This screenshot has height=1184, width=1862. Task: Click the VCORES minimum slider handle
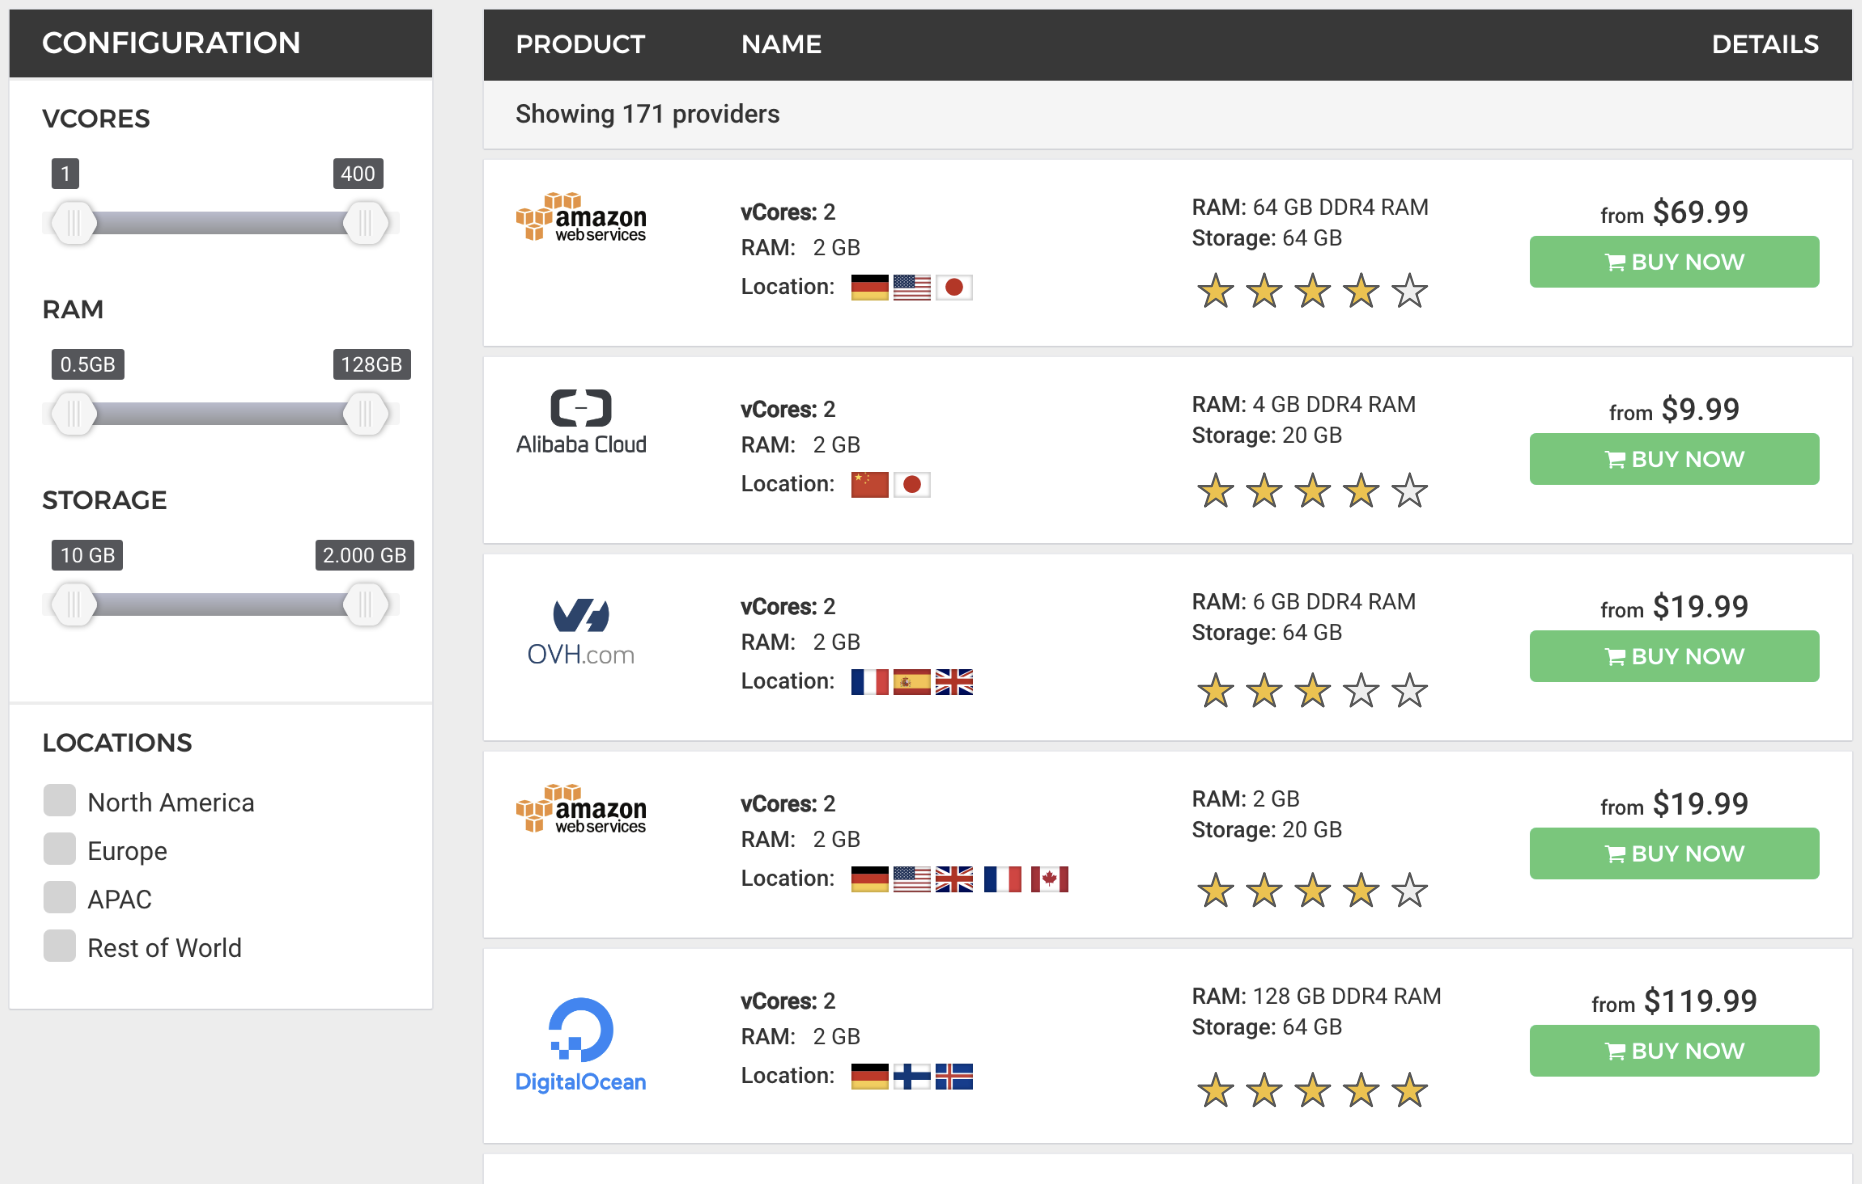click(x=74, y=223)
